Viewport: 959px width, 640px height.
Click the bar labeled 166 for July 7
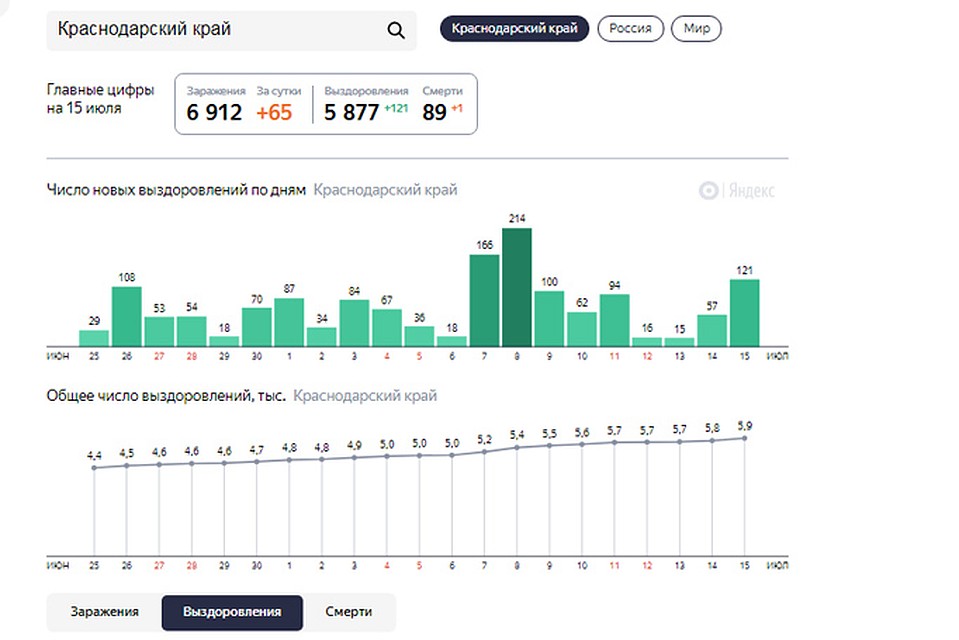tap(484, 299)
